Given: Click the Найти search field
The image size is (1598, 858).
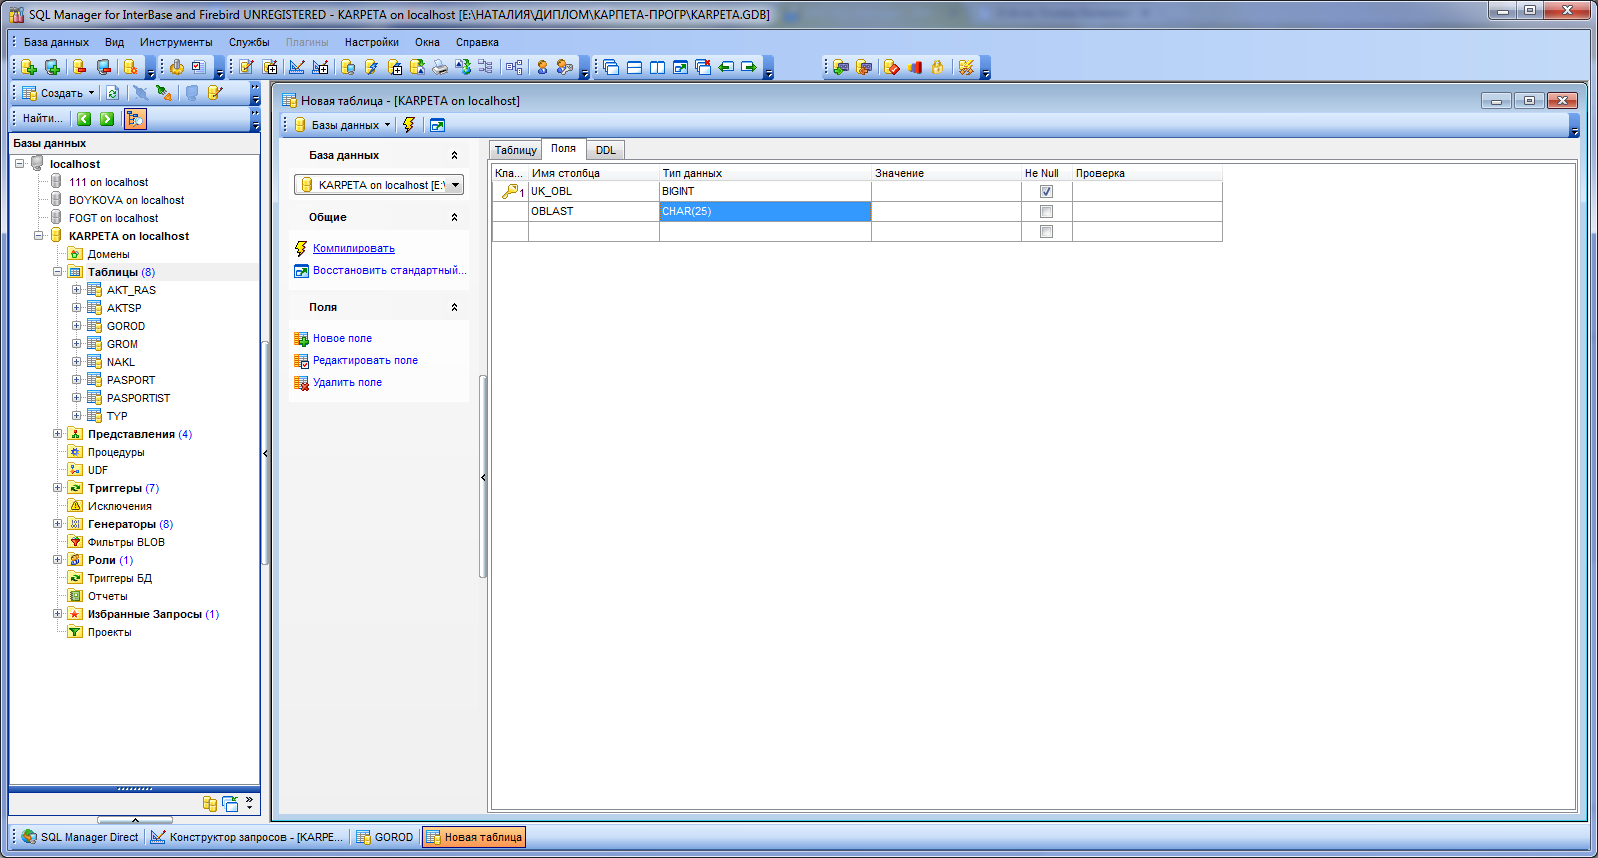Looking at the screenshot, I should (43, 118).
